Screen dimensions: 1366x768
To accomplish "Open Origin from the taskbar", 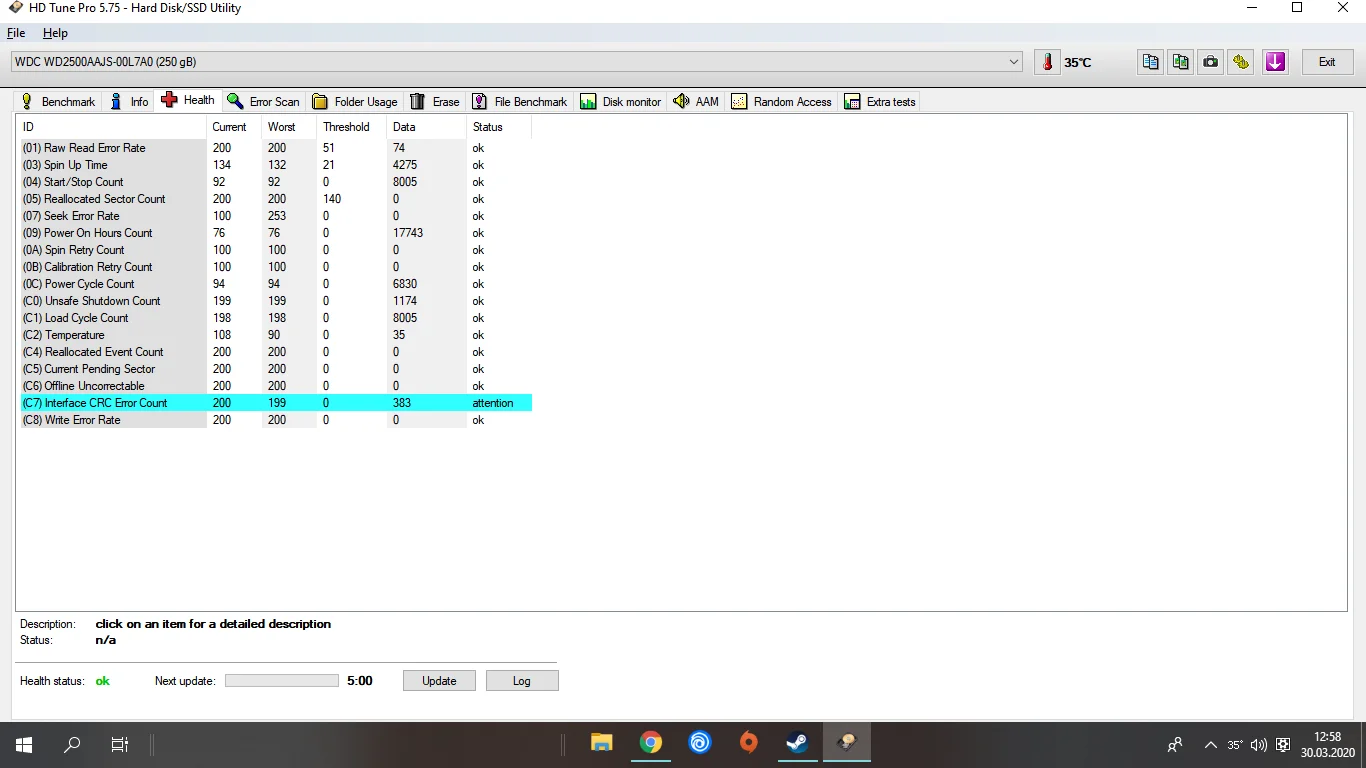I will (749, 743).
